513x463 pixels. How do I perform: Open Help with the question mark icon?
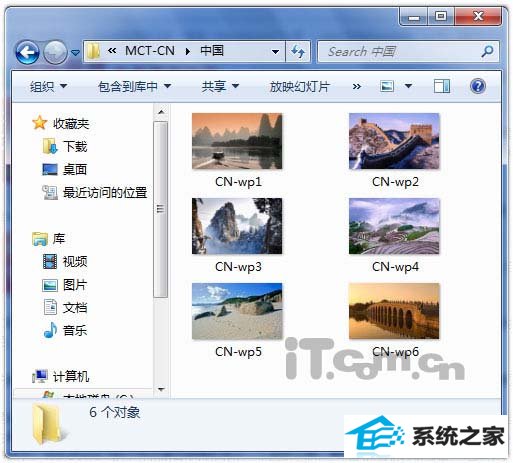478,86
